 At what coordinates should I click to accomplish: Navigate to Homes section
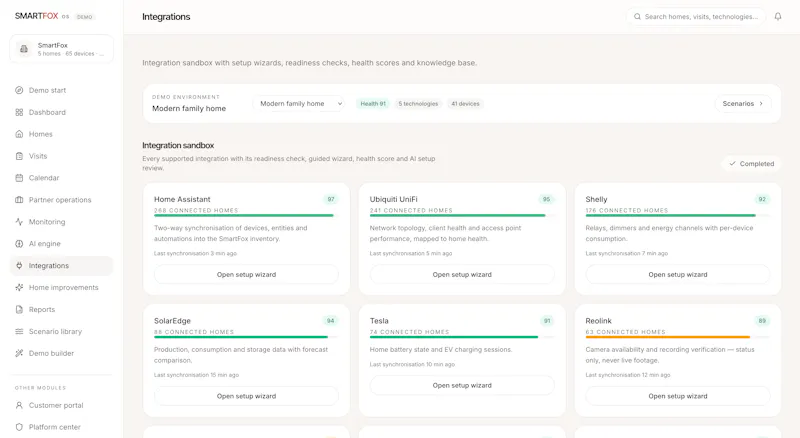[61, 134]
